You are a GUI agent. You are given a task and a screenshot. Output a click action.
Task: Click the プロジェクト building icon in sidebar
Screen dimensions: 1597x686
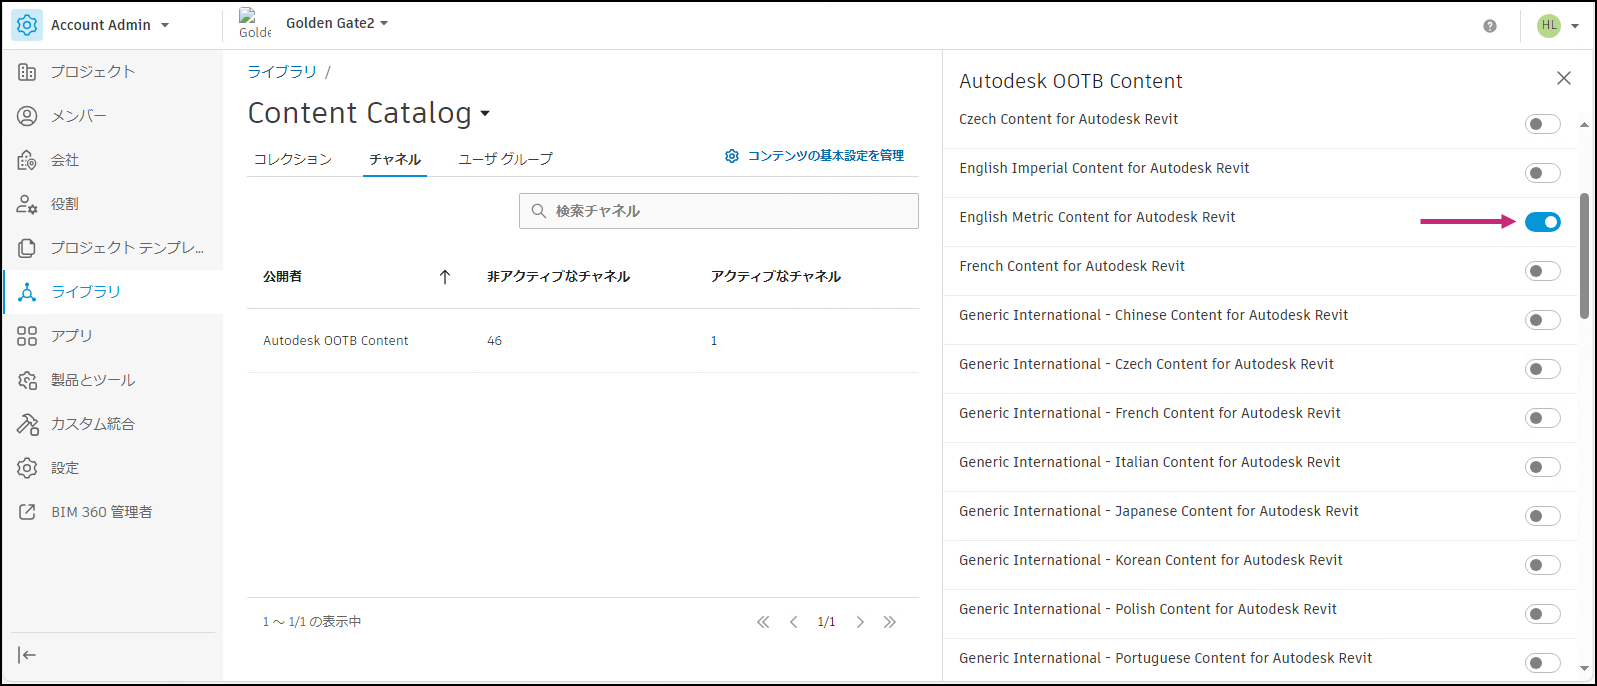click(x=27, y=72)
